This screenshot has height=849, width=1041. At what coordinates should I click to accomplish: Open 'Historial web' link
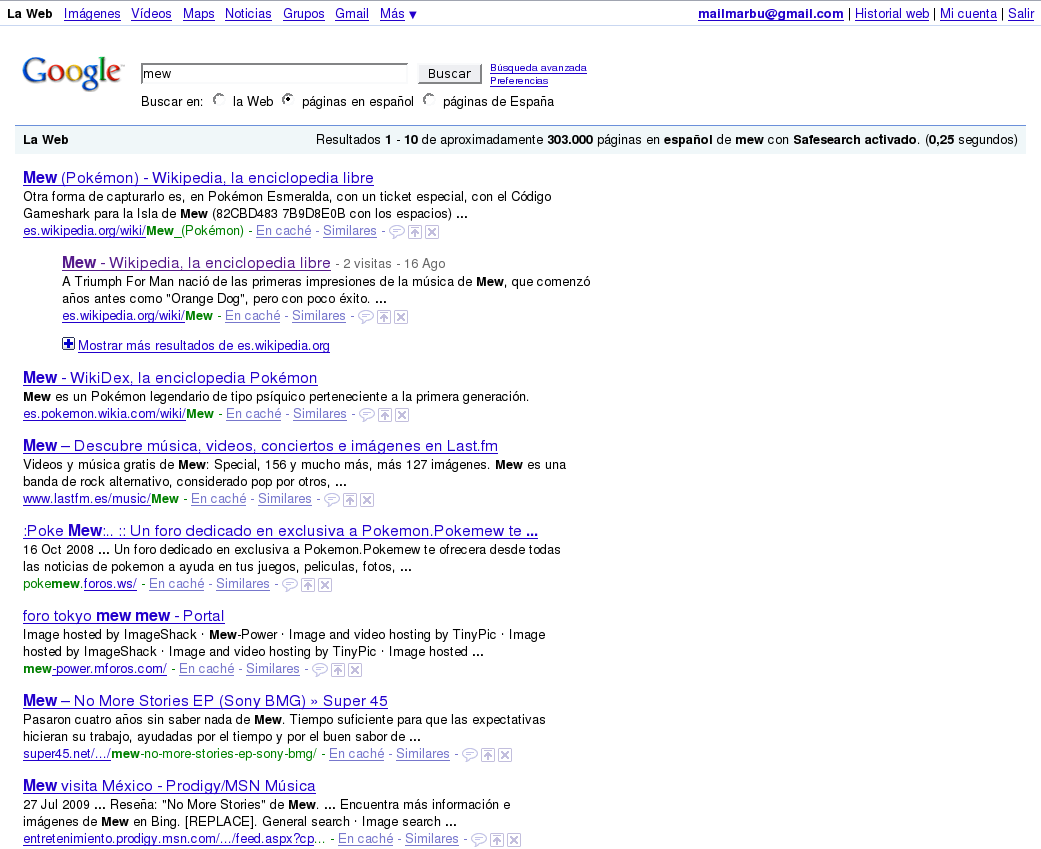pos(892,14)
